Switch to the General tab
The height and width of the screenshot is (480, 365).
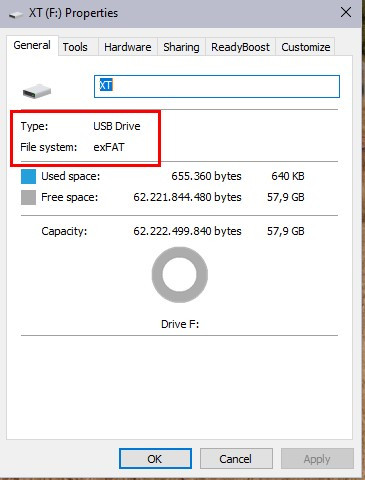(x=32, y=45)
